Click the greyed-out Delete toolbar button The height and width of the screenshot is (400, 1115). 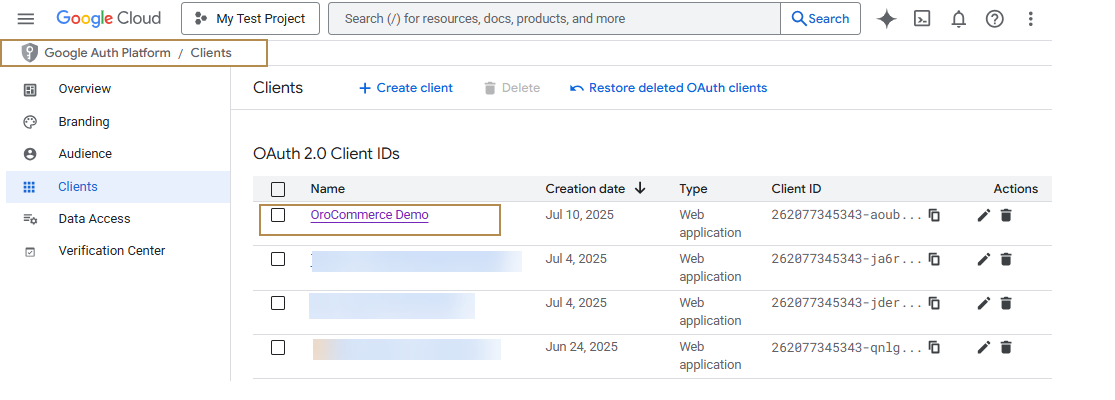pos(512,88)
